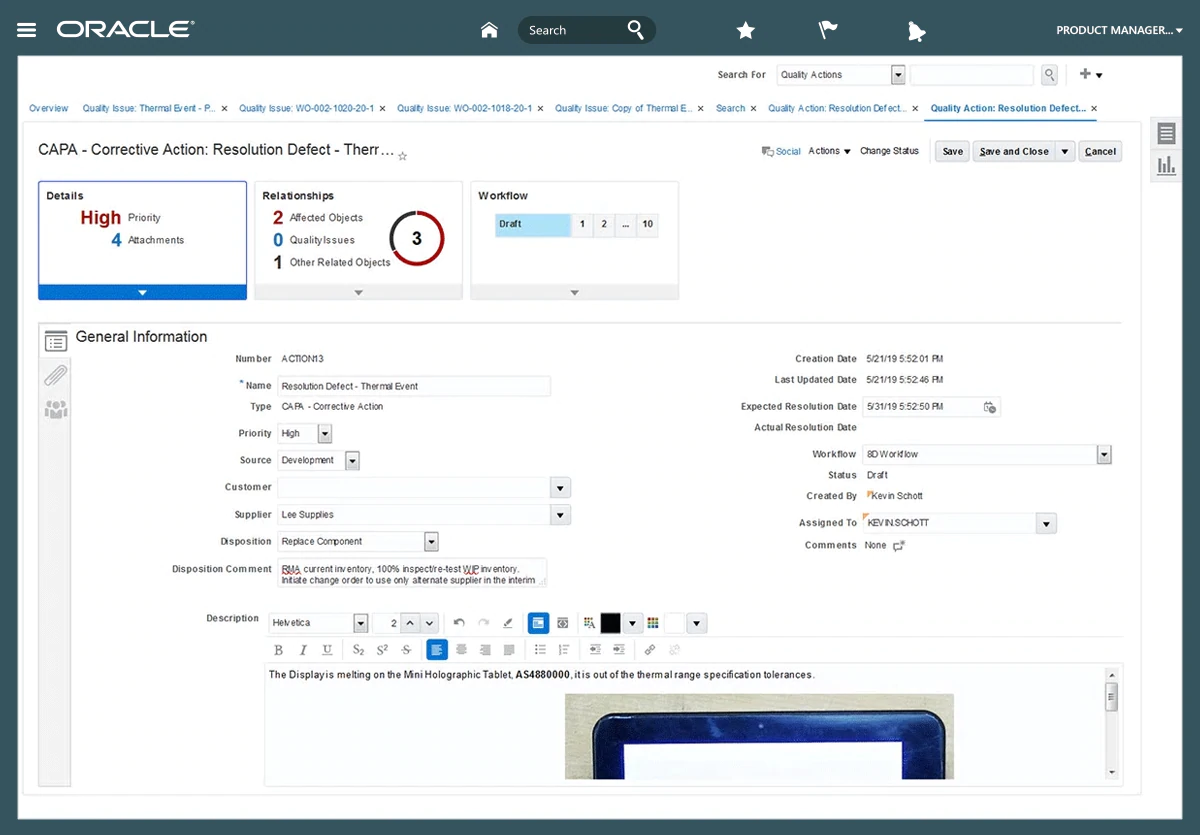Open the Priority dropdown
The image size is (1200, 835).
coord(324,434)
